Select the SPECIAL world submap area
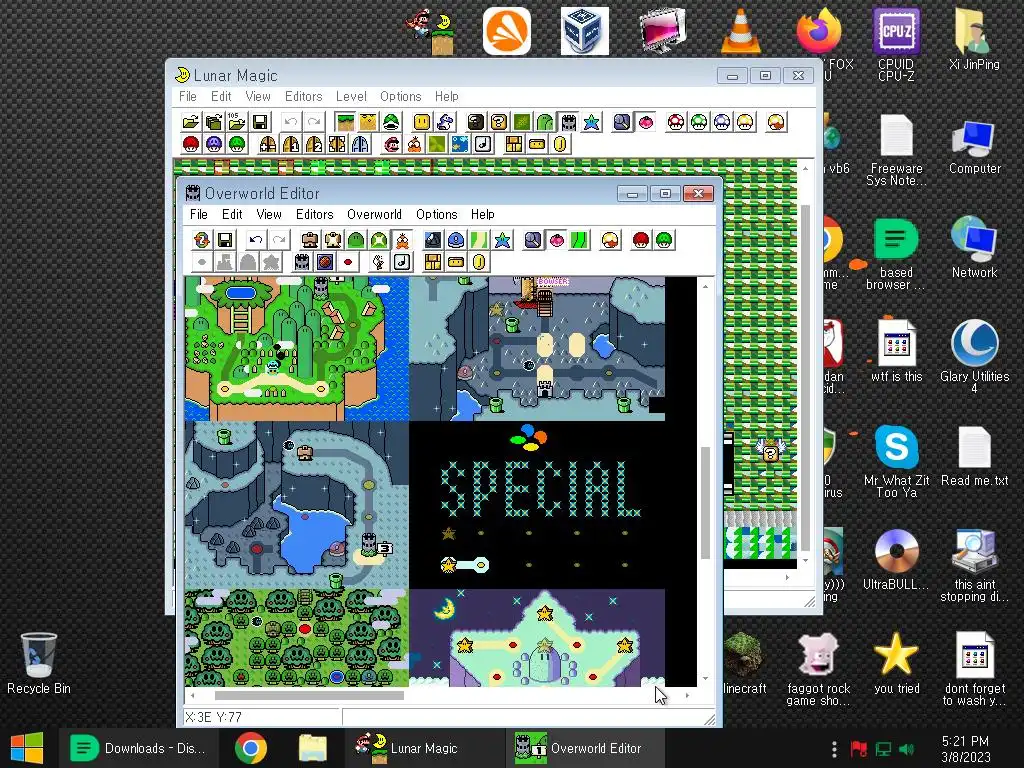1024x768 pixels. point(537,504)
